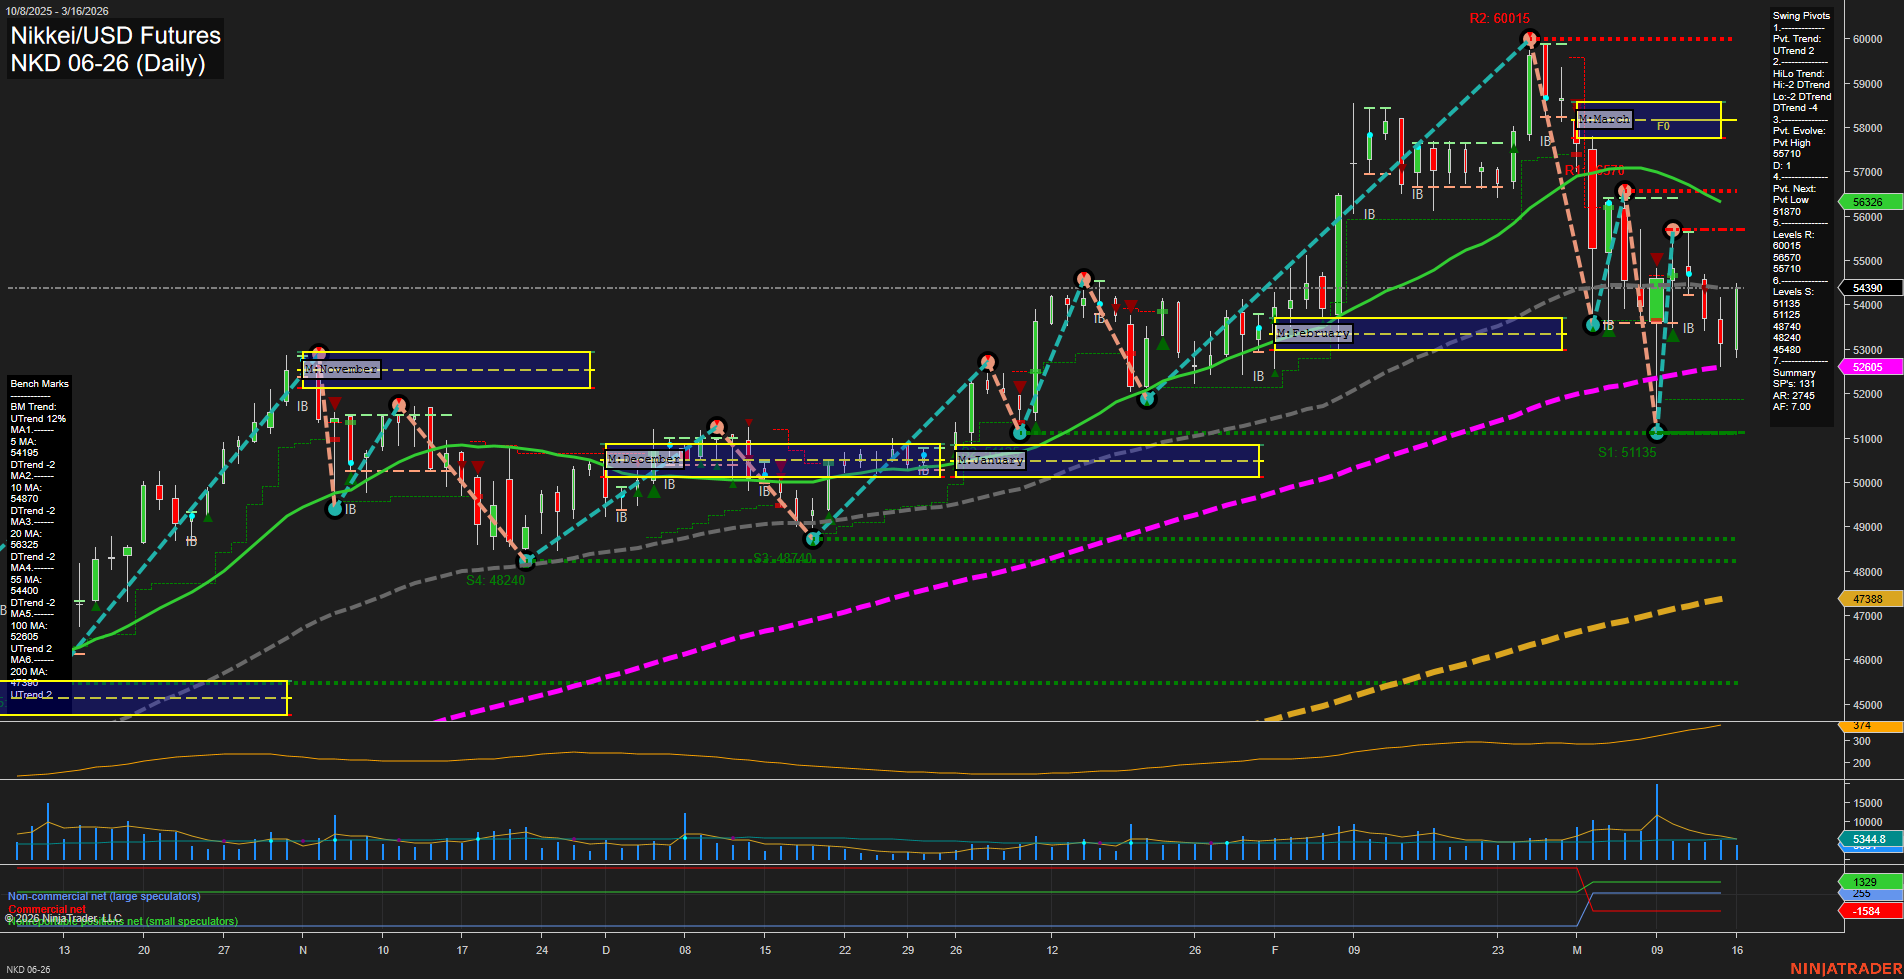
Task: Collapse the Swing Pivots info panel
Action: tap(1800, 15)
